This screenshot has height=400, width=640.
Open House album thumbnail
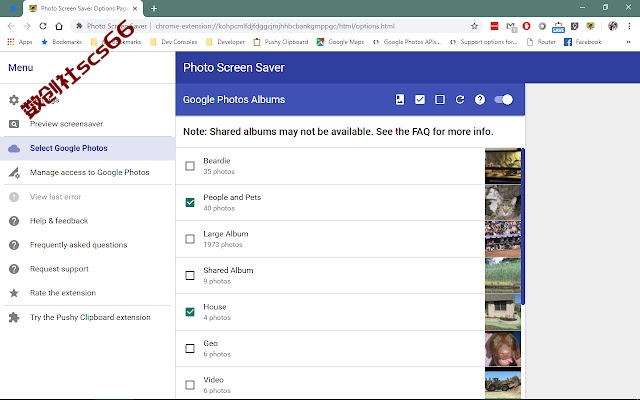(503, 312)
